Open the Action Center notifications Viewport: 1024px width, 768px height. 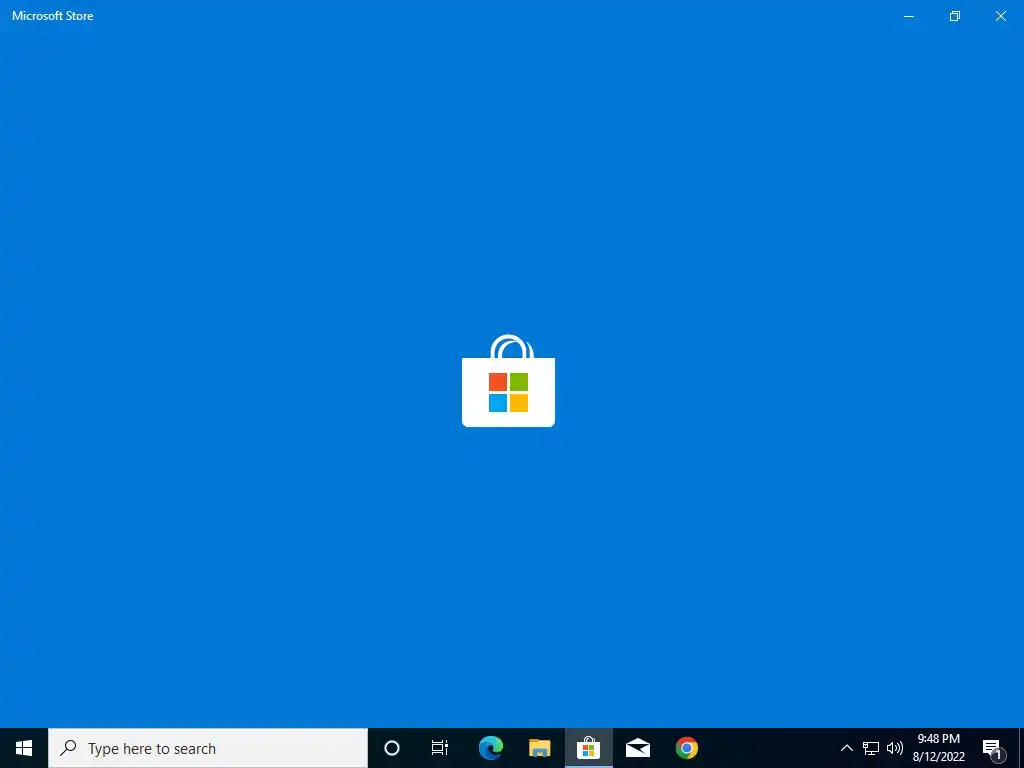click(x=993, y=748)
